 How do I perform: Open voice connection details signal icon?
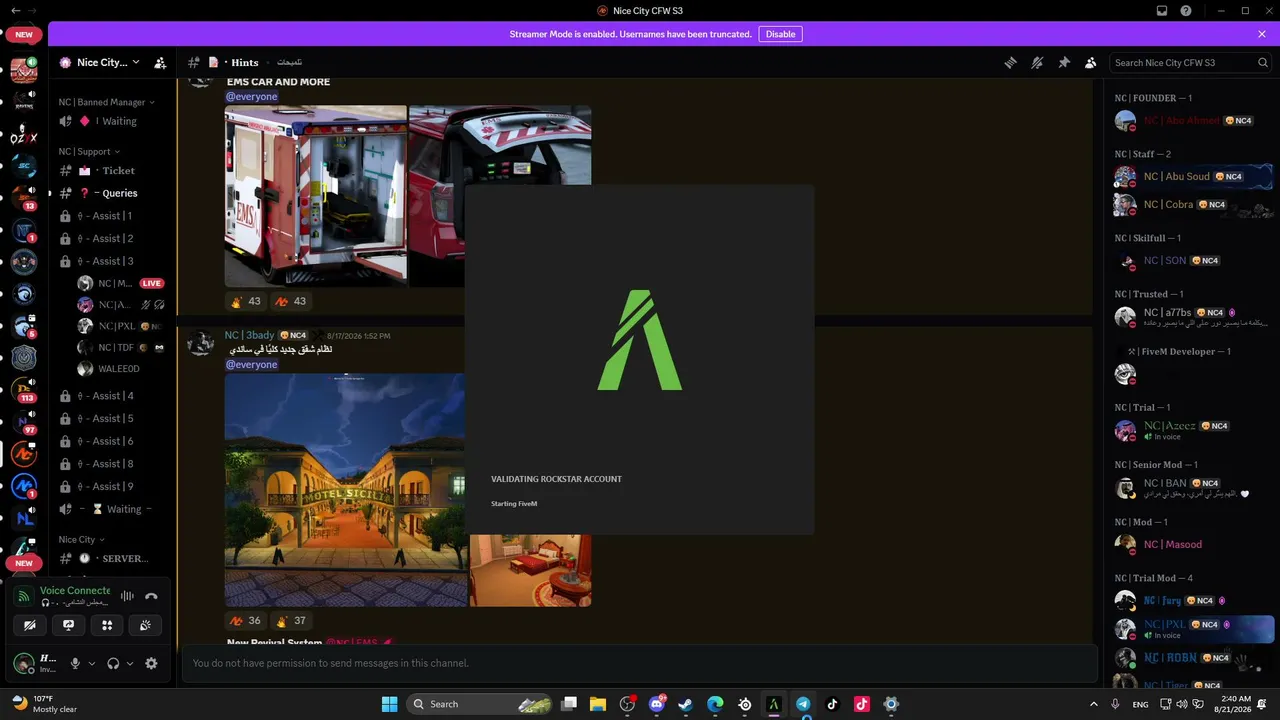[x=25, y=596]
